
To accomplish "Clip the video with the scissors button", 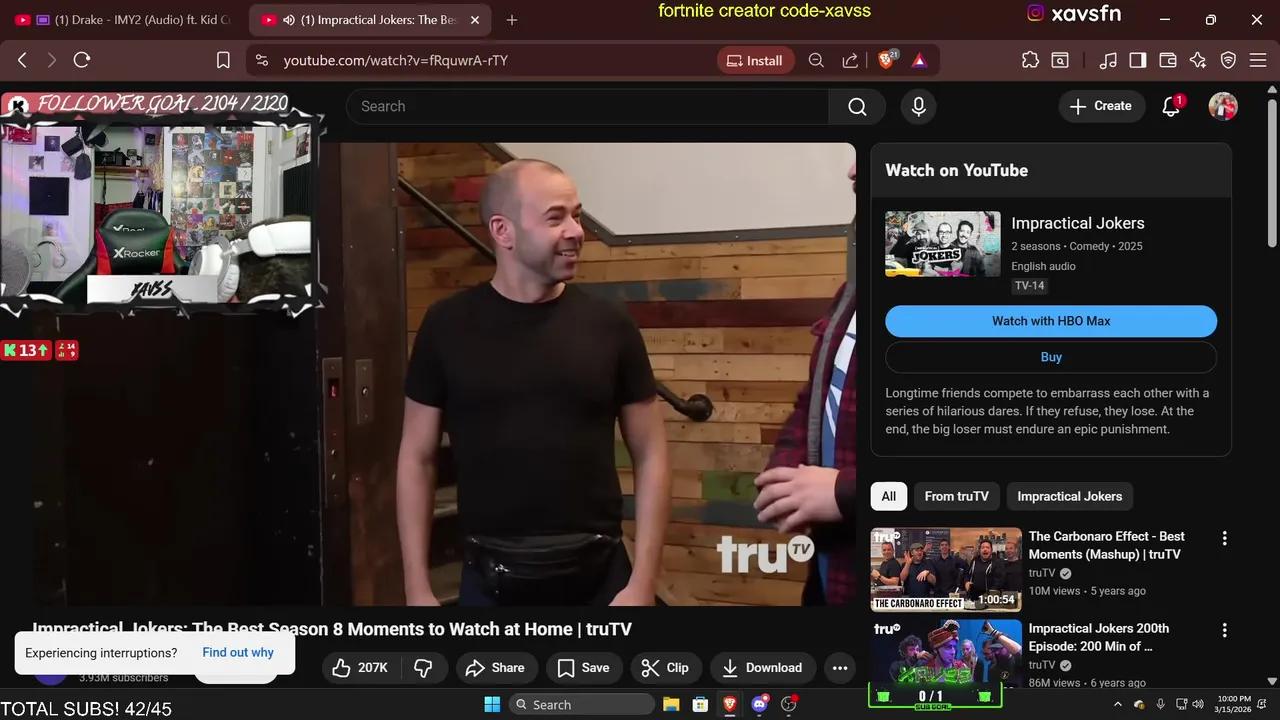I will click(x=666, y=668).
